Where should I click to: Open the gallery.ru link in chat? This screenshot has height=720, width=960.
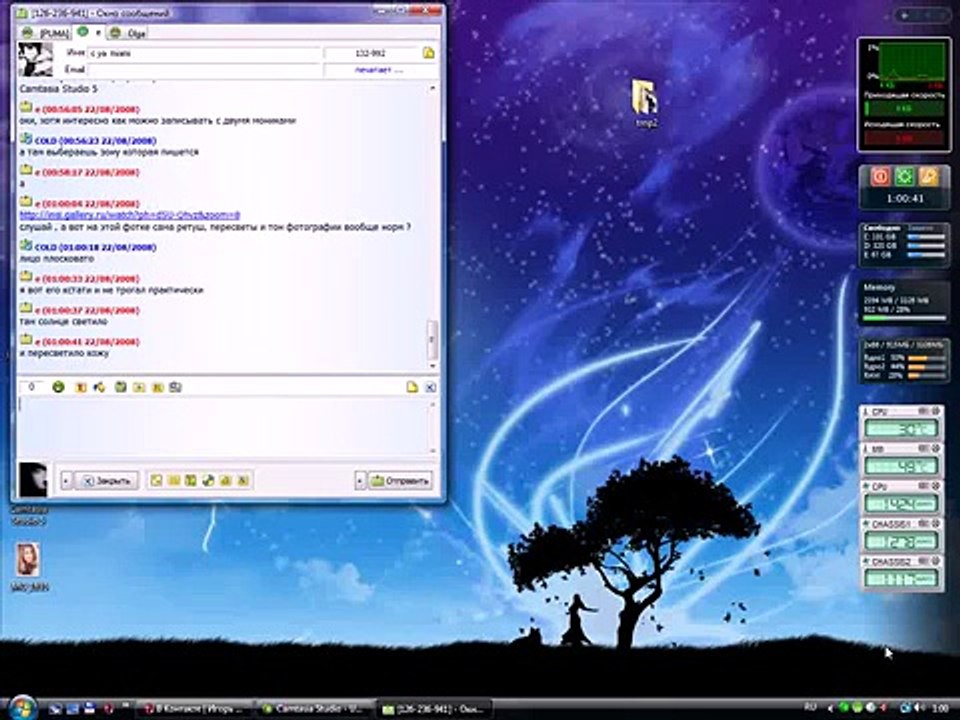click(130, 215)
